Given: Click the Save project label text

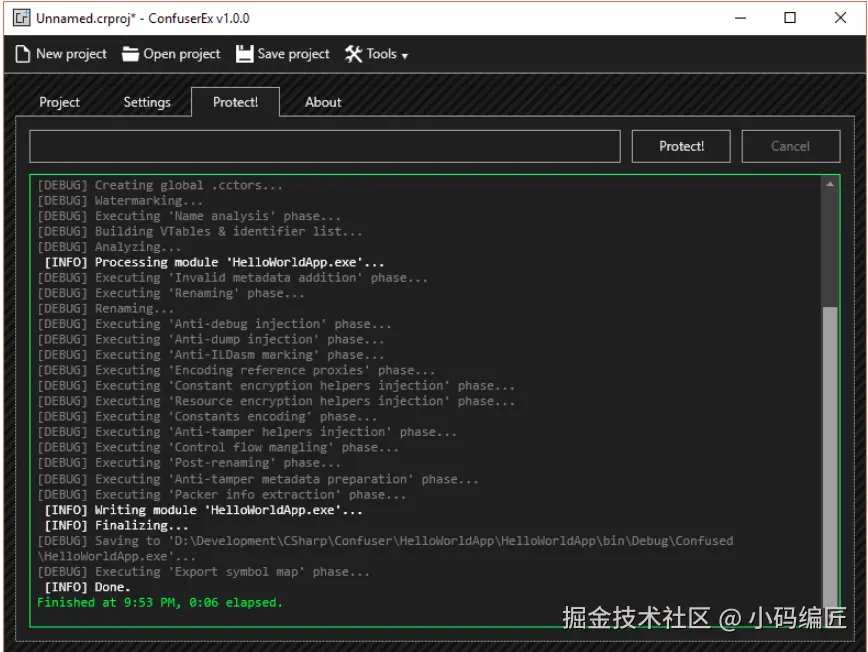Looking at the screenshot, I should point(293,54).
